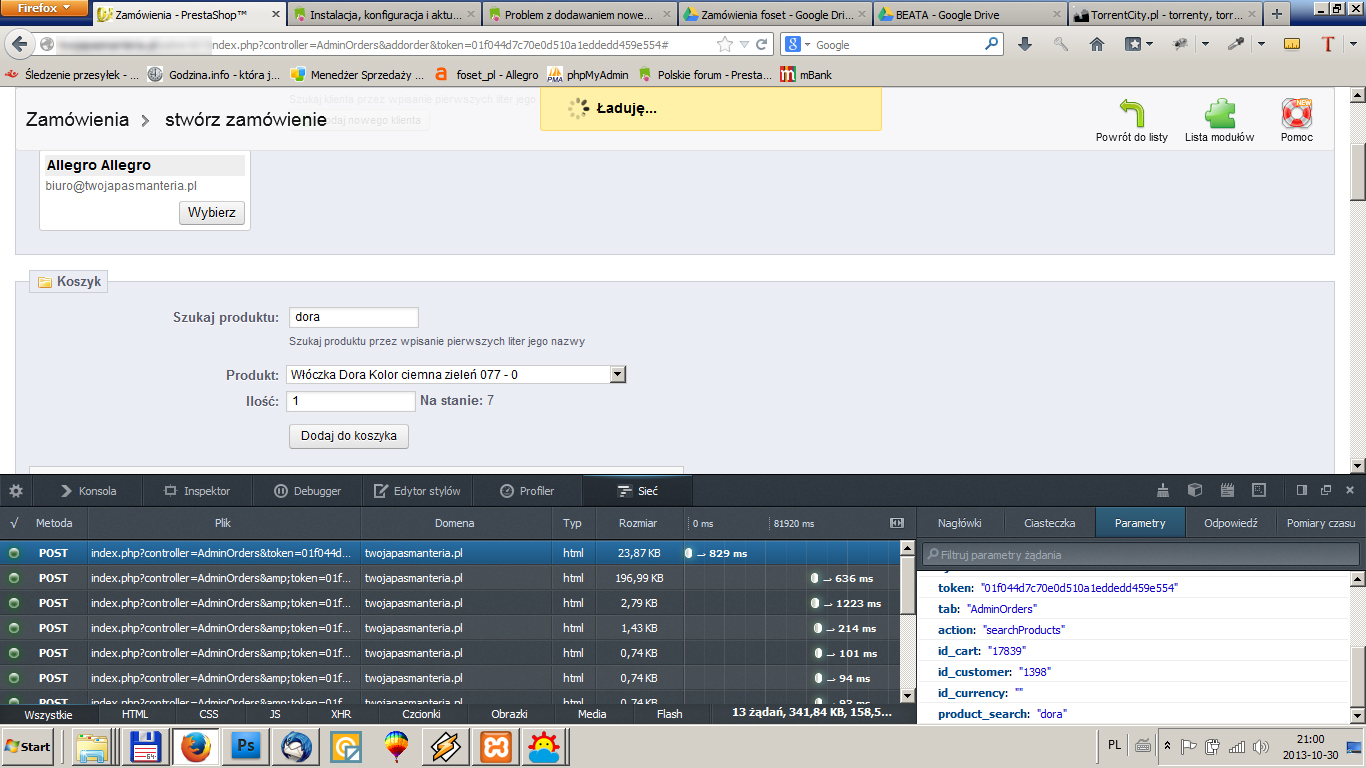This screenshot has width=1366, height=768.
Task: Launch Photoshop from the taskbar
Action: [246, 747]
